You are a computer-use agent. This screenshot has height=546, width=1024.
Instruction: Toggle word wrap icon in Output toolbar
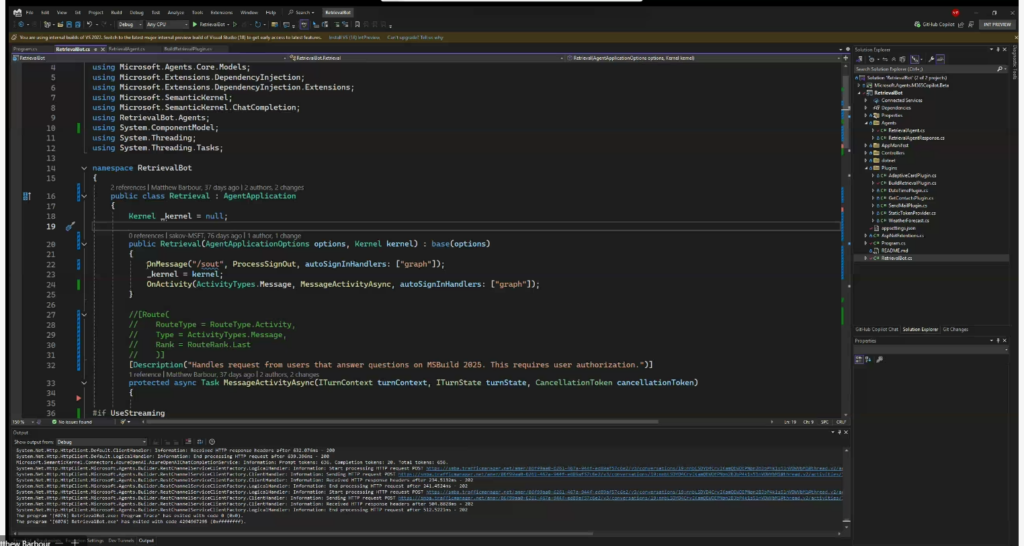[200, 442]
